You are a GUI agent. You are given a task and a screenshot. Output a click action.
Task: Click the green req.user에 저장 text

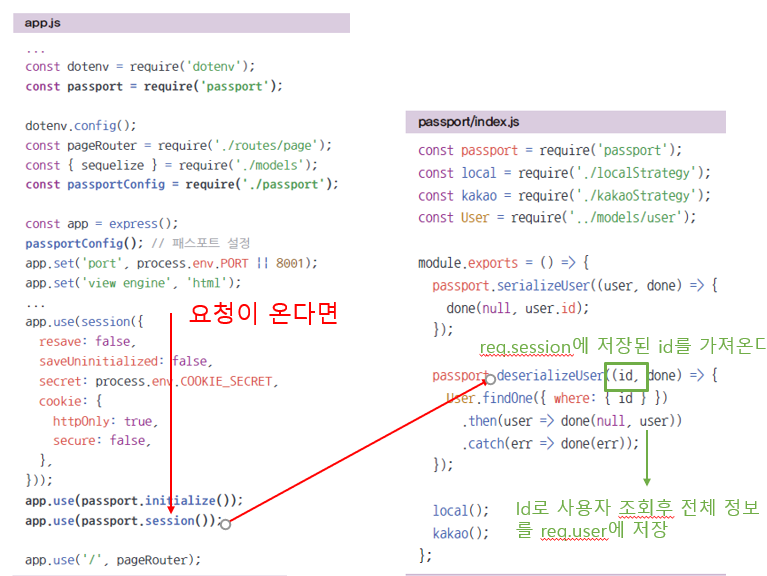(604, 530)
